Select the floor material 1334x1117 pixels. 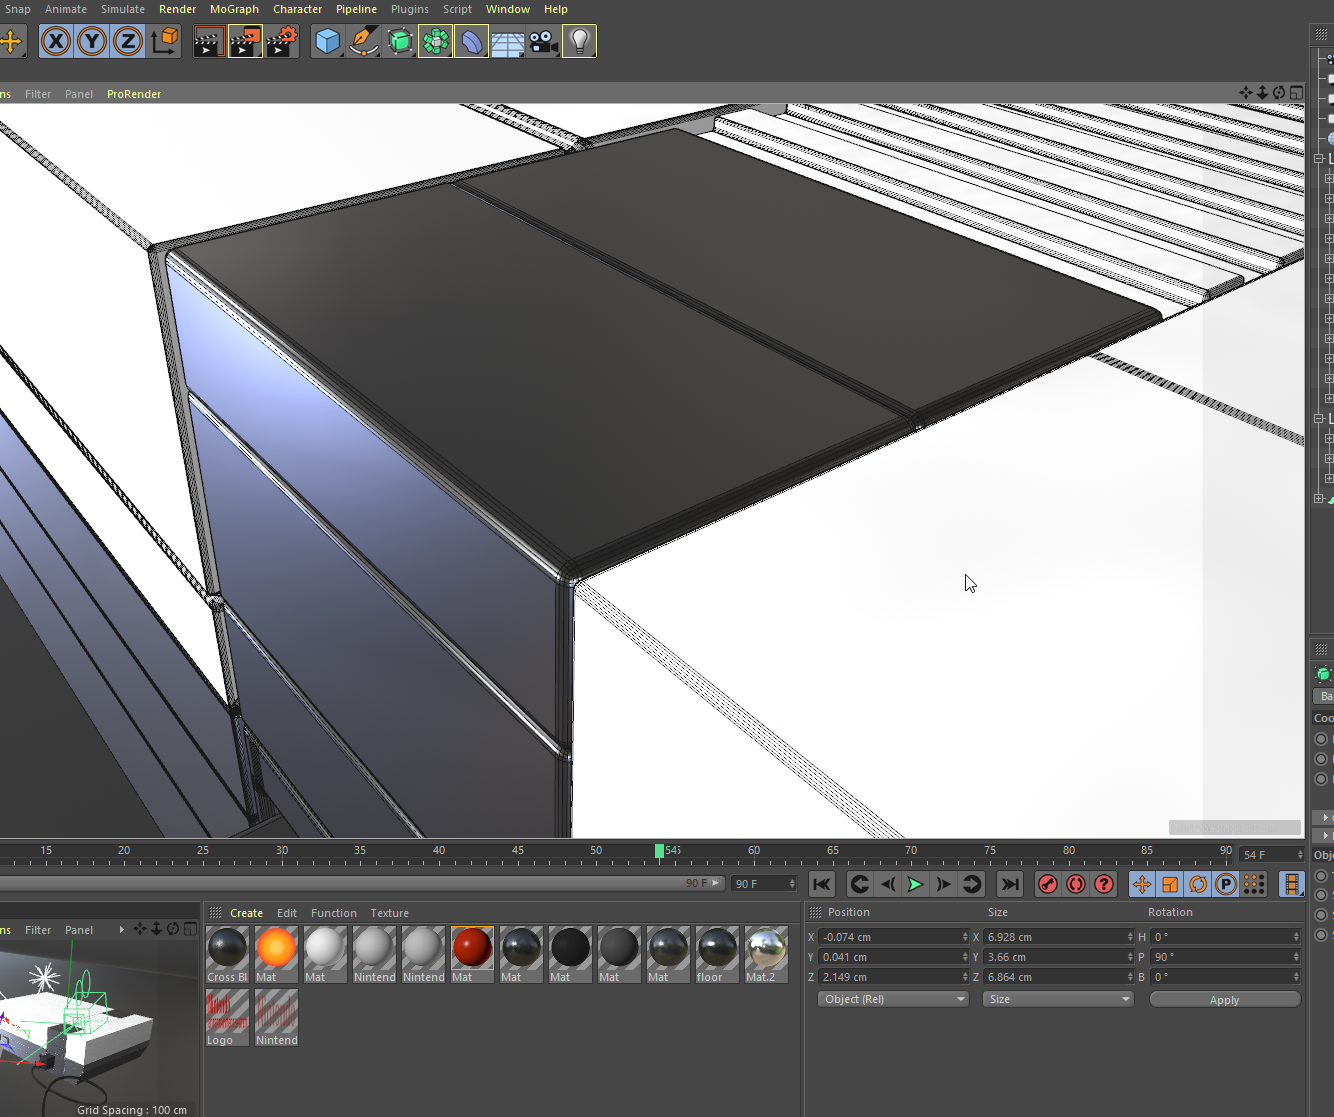[x=717, y=954]
